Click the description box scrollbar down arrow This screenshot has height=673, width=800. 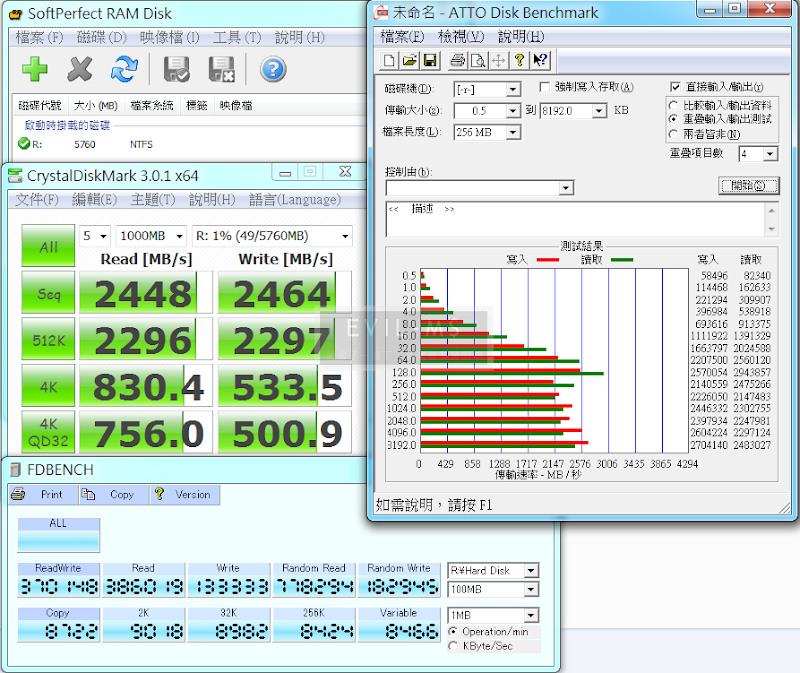(771, 230)
